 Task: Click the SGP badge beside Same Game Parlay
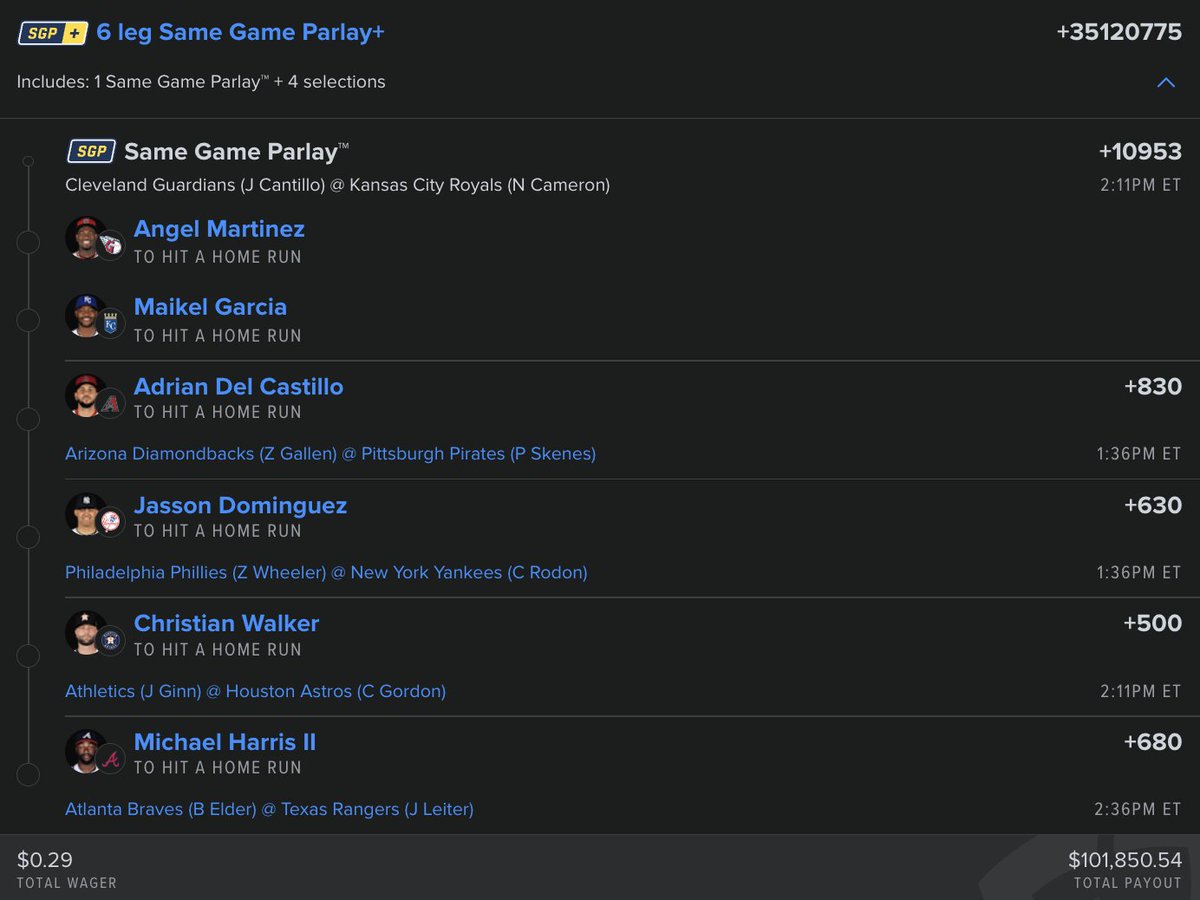point(91,152)
